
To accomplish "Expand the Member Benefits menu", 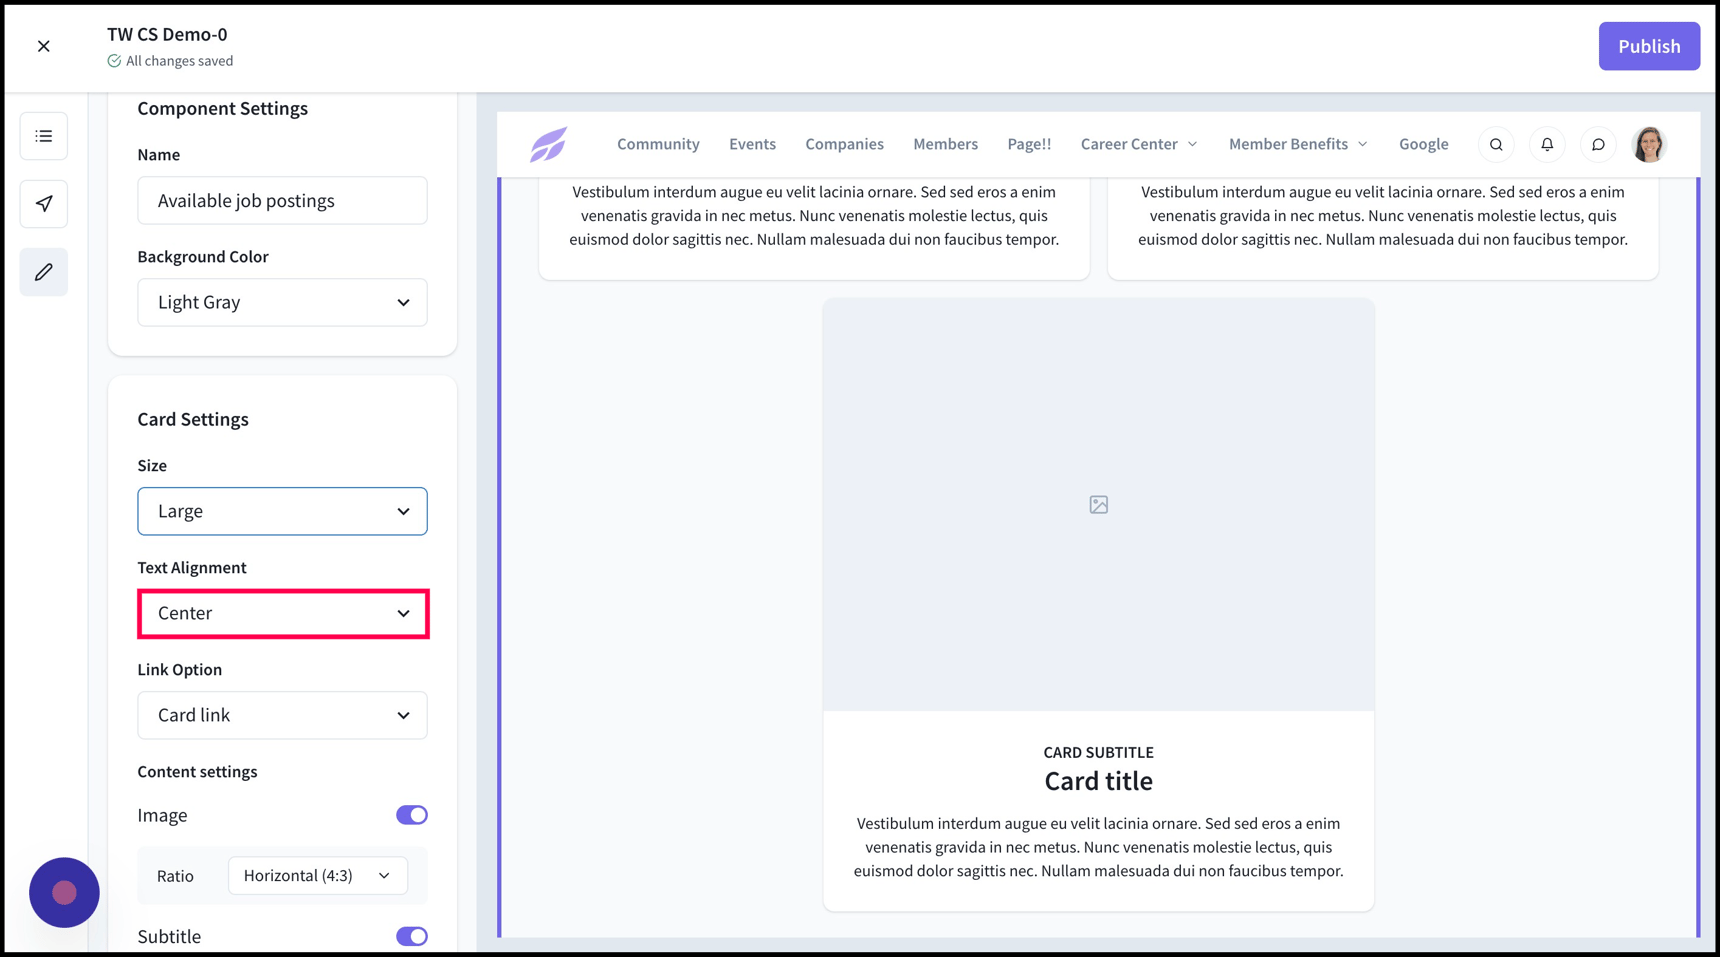I will point(1298,144).
